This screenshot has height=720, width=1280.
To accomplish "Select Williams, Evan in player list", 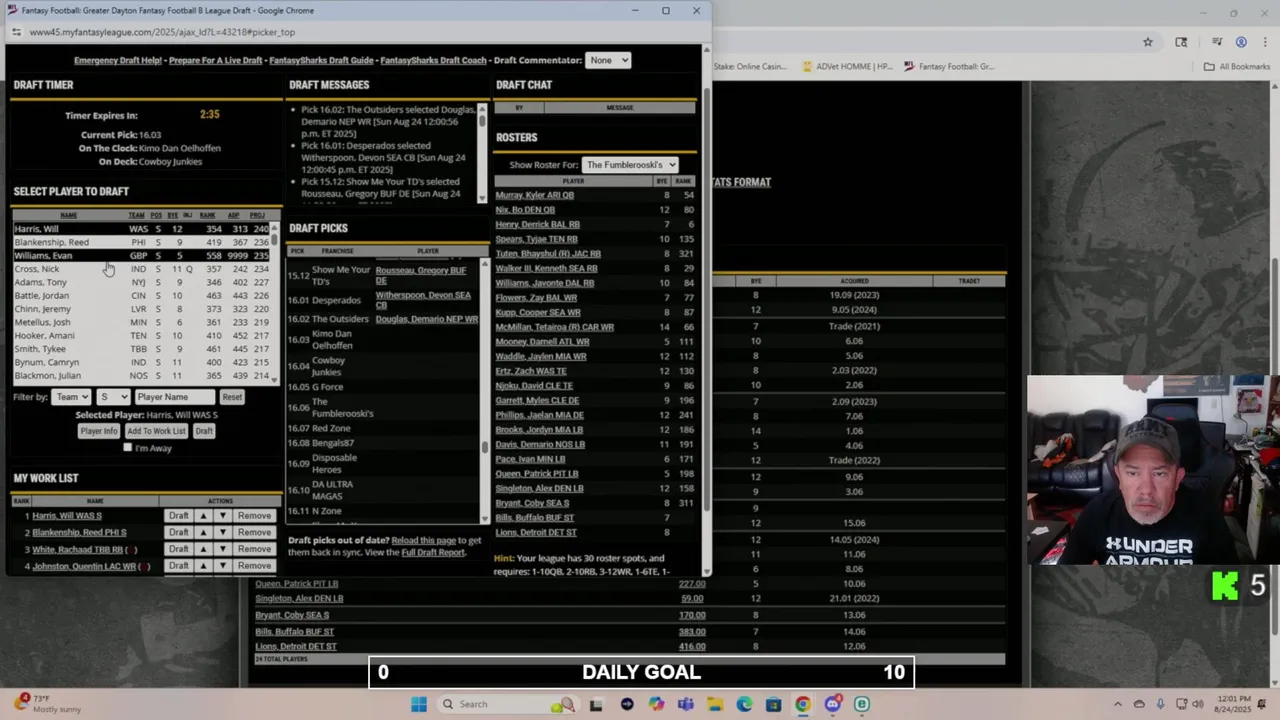I will 141,255.
